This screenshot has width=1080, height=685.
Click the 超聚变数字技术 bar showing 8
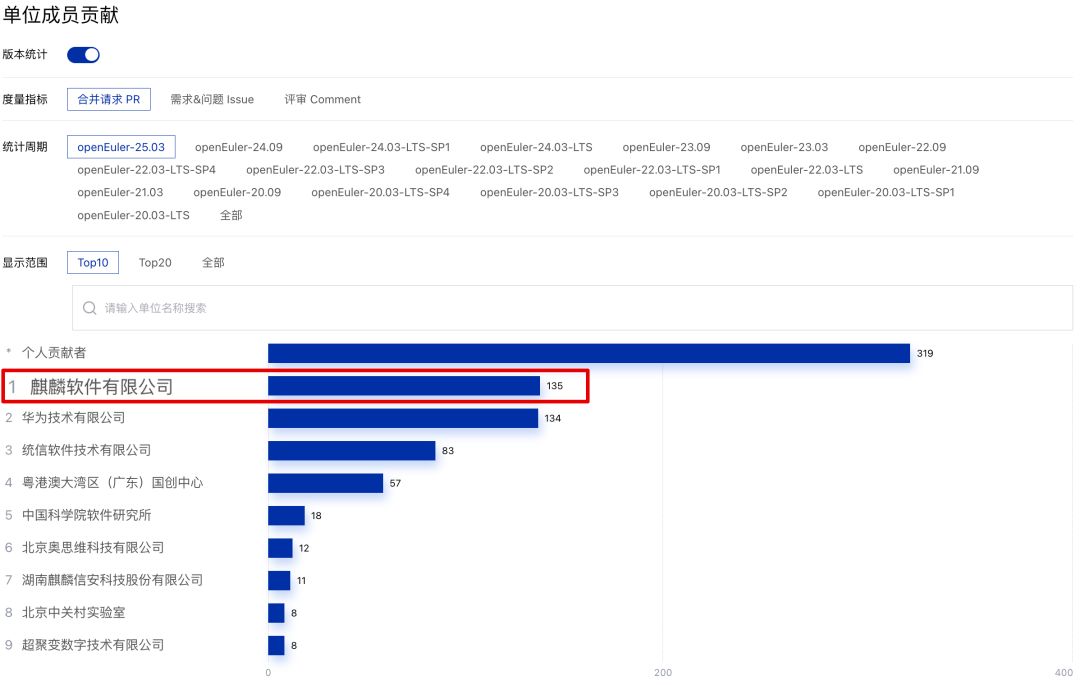(276, 644)
